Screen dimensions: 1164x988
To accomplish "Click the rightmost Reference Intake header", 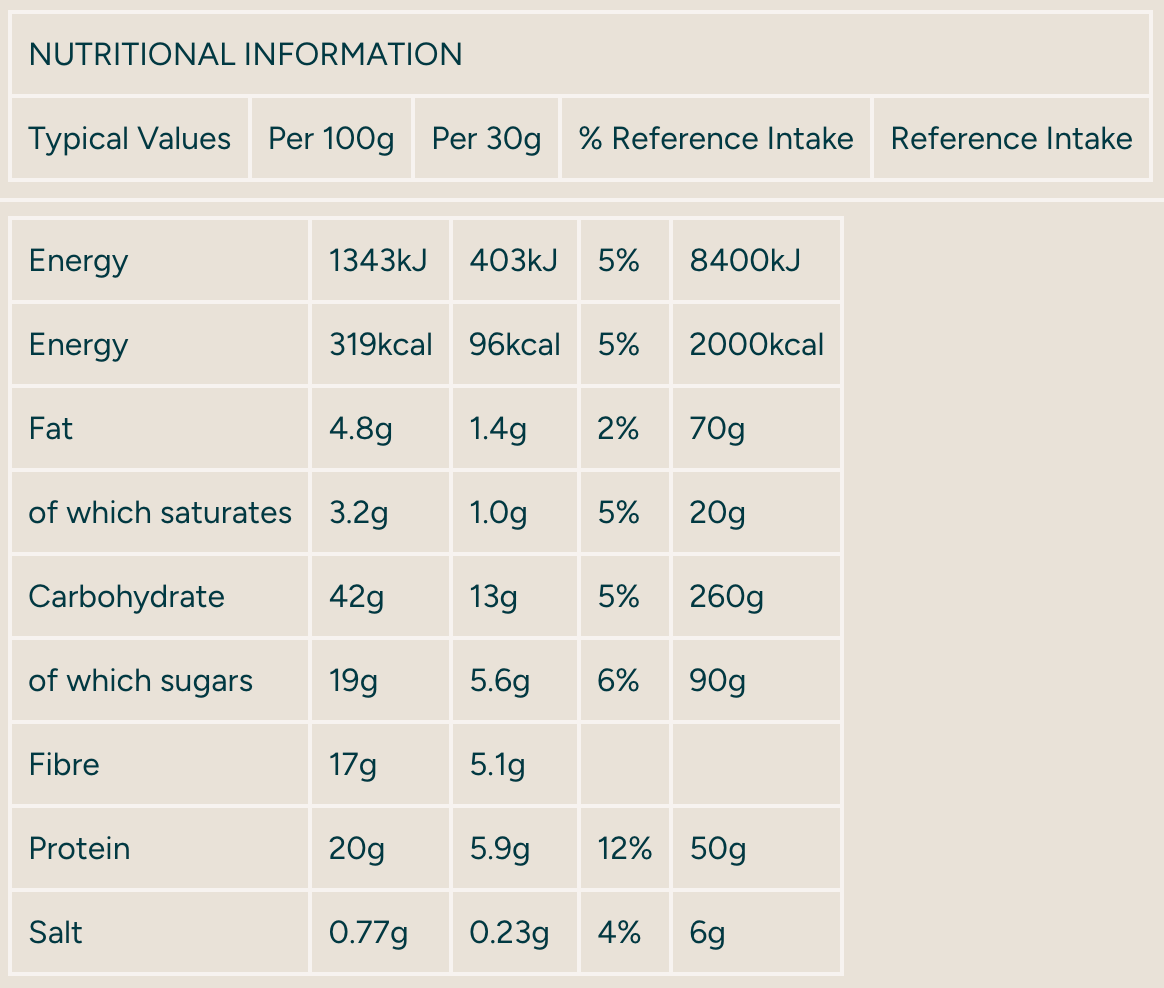I will [x=1011, y=139].
